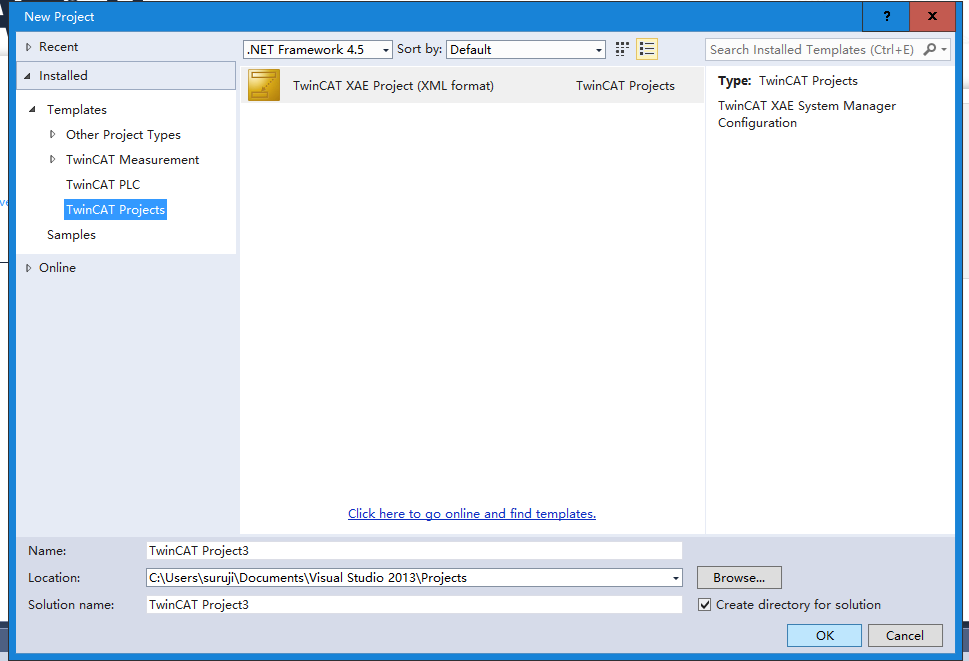Expand Other Project Types node

(x=53, y=134)
